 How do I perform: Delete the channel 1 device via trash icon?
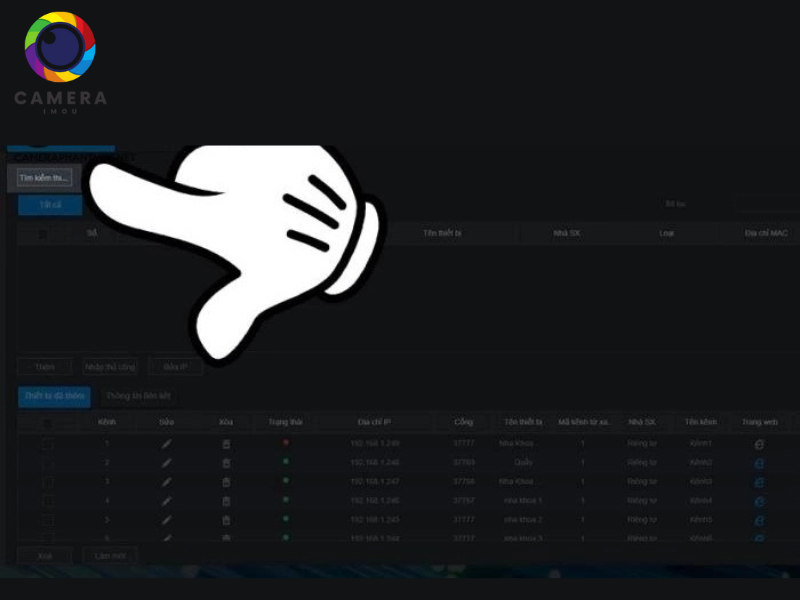tap(226, 443)
